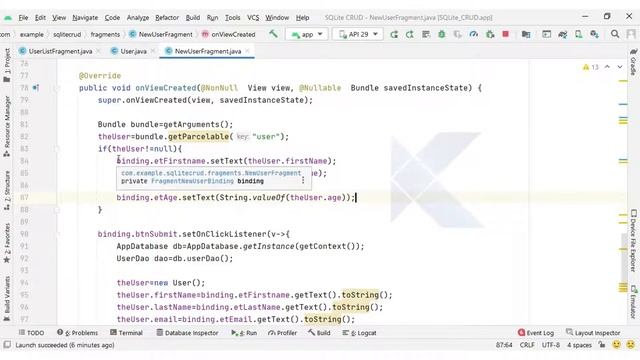Screen dimensions: 640x360
Task: Open the AVD Manager phone icon
Action: (x=578, y=34)
